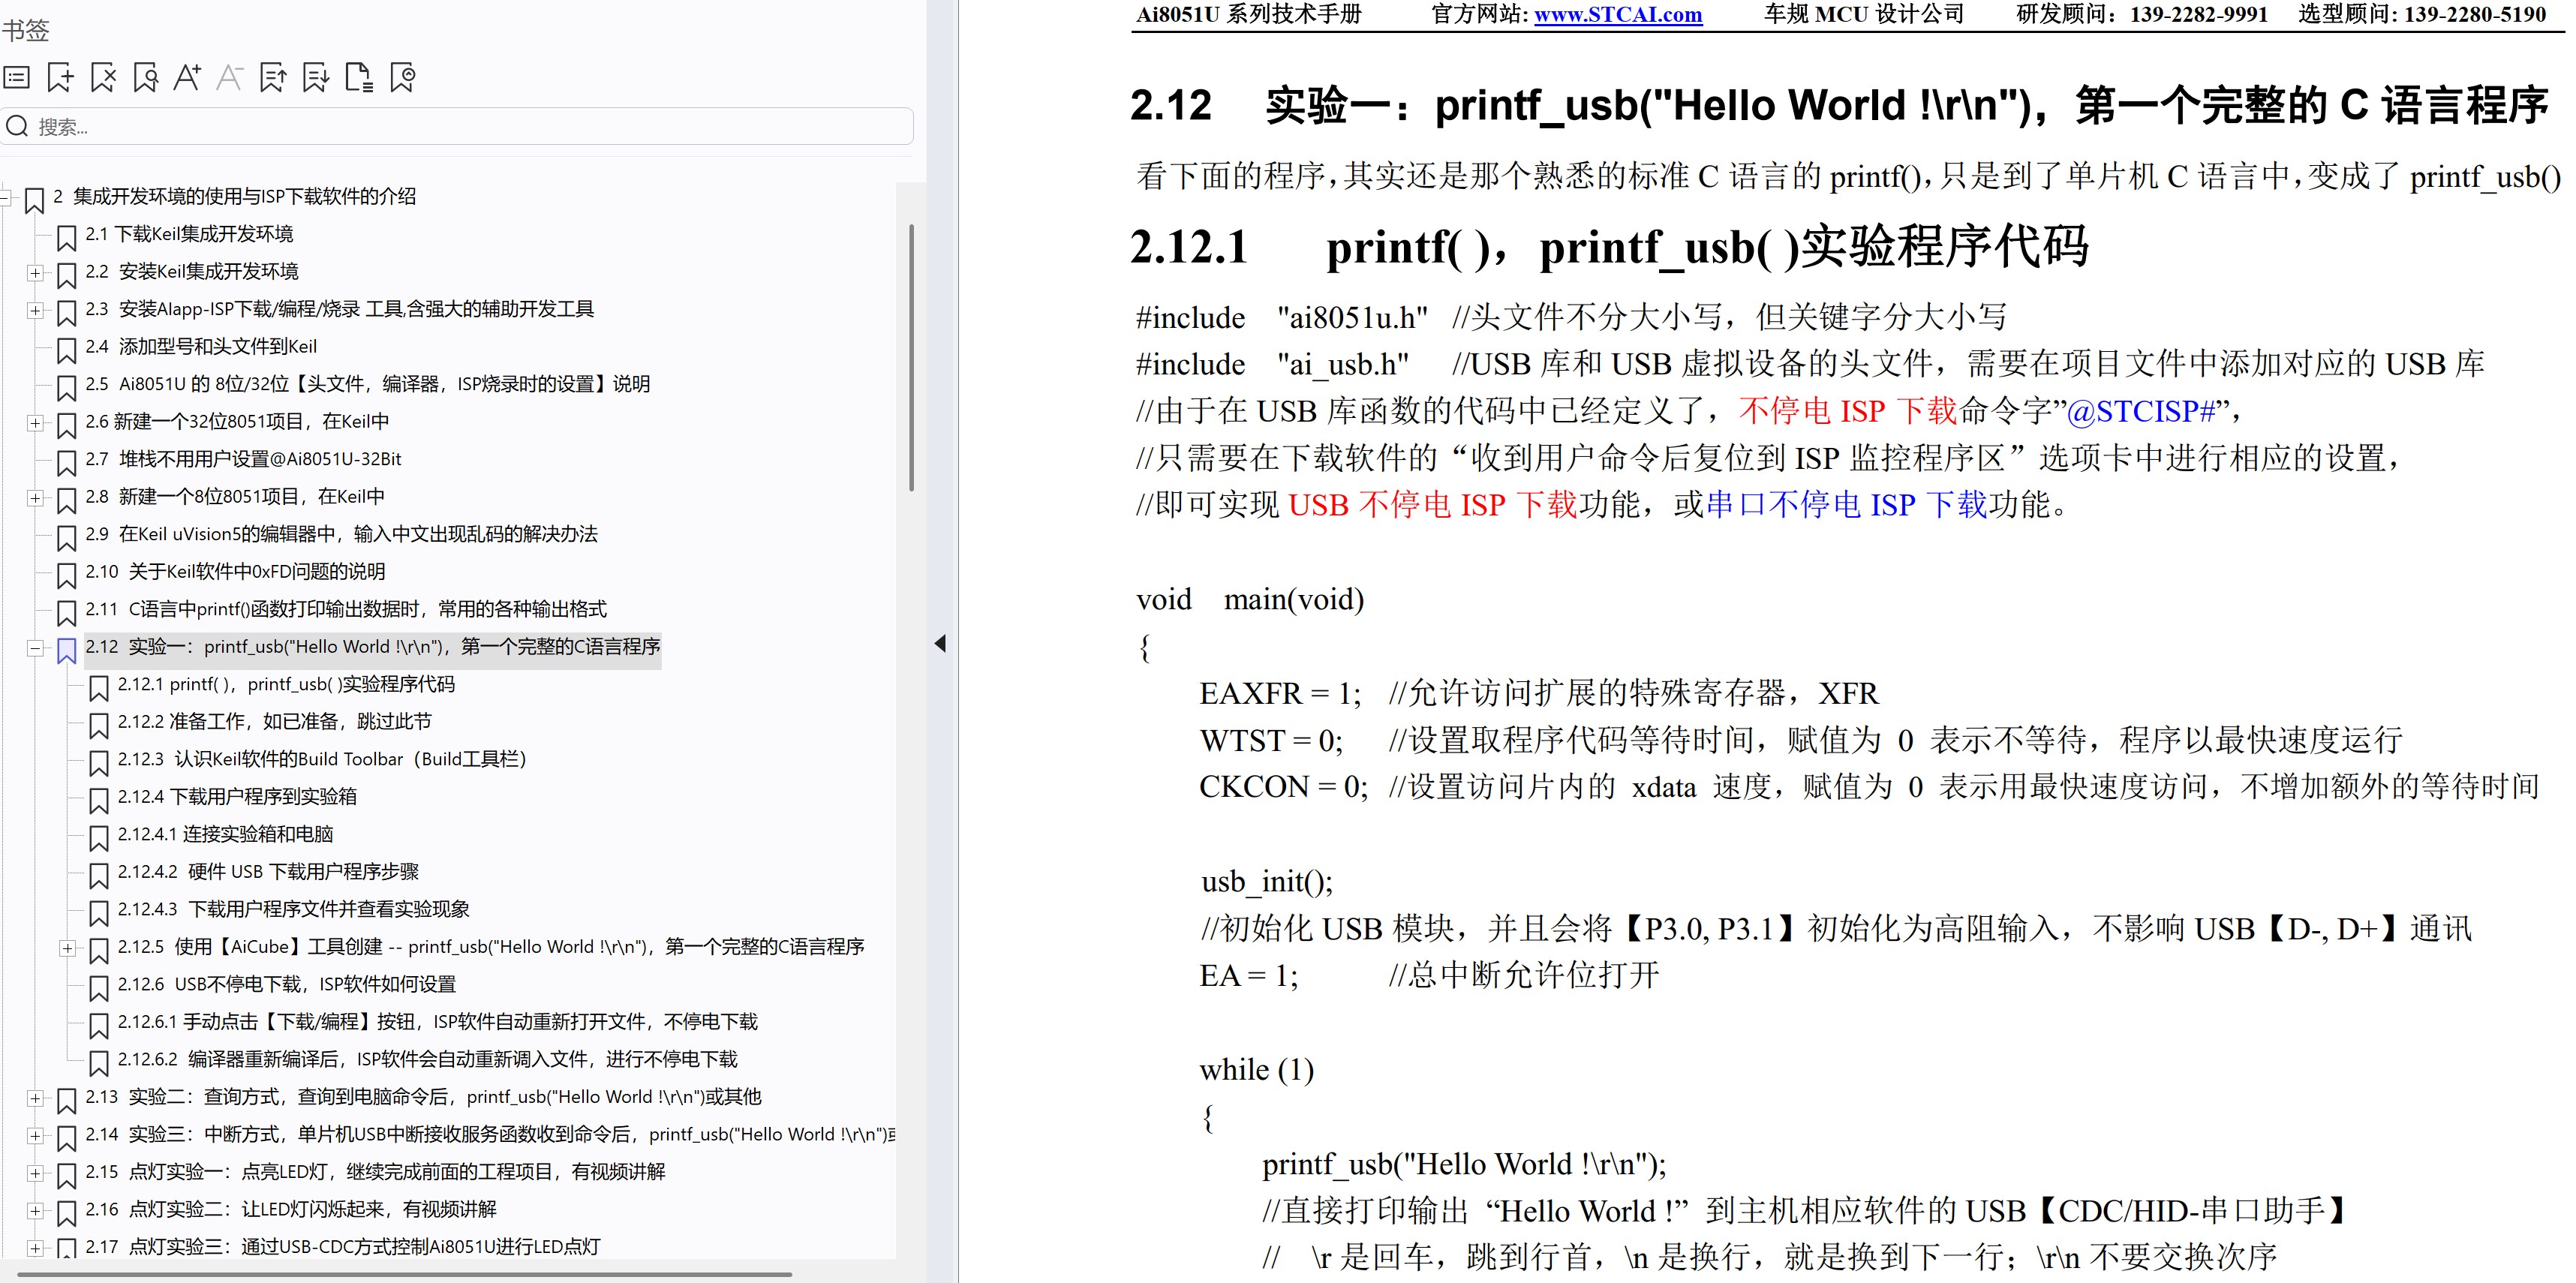The height and width of the screenshot is (1283, 2576).
Task: Click the delete bookmark icon
Action: [103, 77]
